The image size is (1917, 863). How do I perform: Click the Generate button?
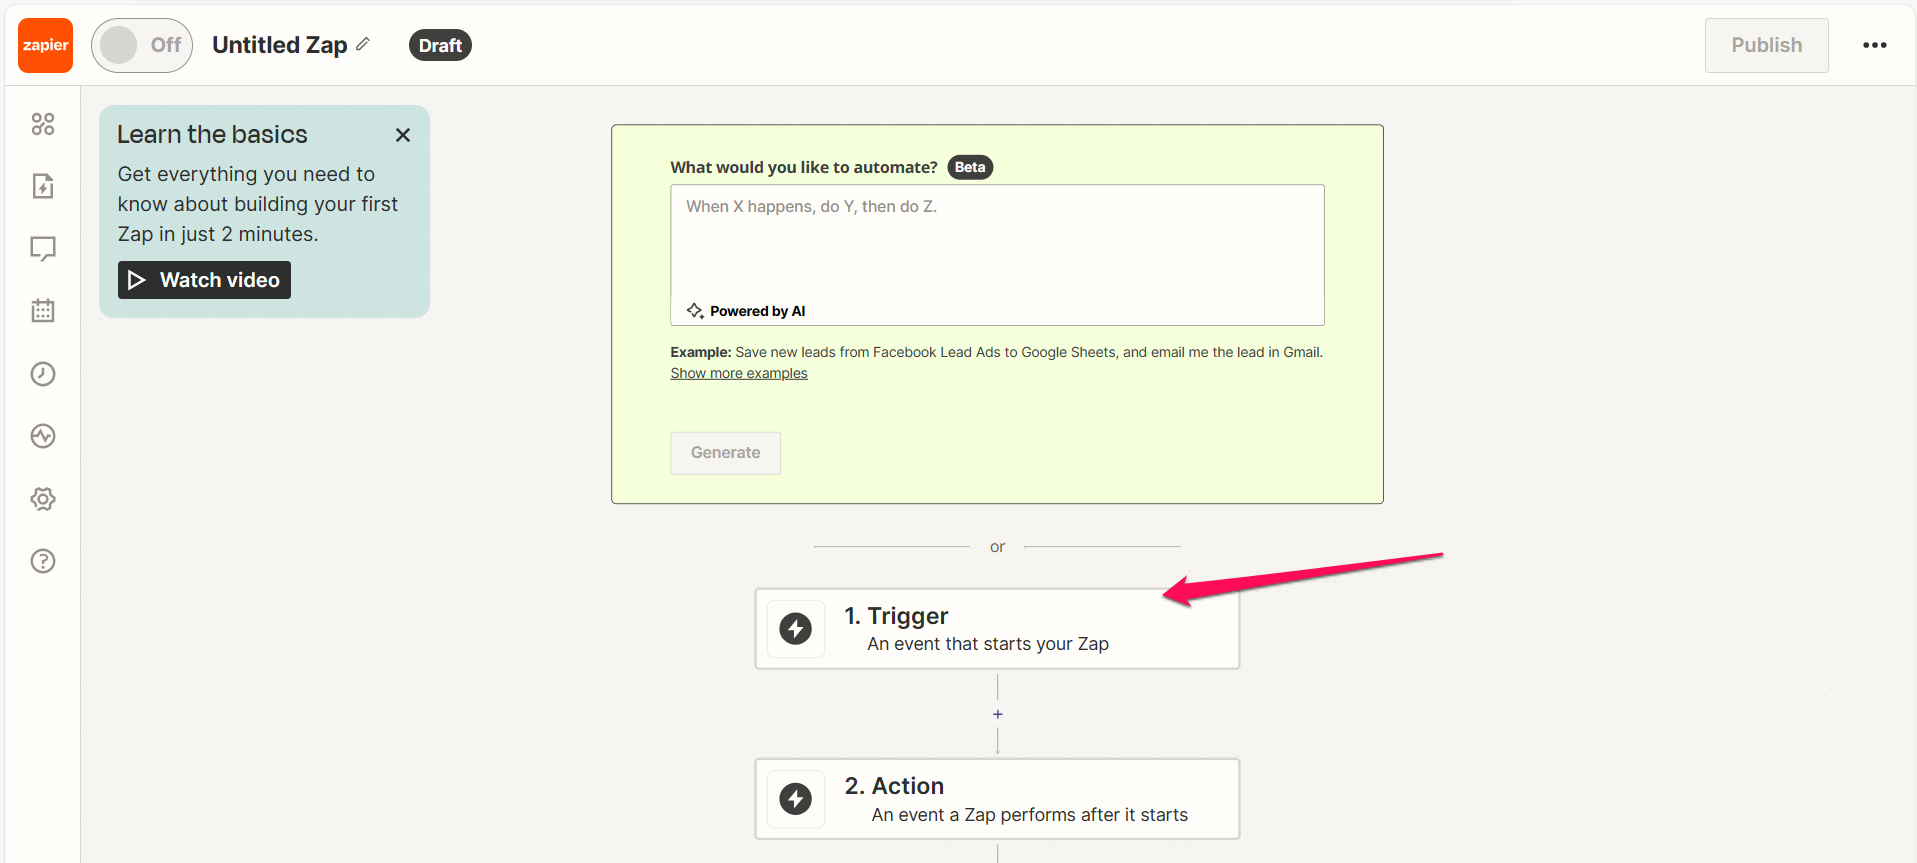point(725,453)
